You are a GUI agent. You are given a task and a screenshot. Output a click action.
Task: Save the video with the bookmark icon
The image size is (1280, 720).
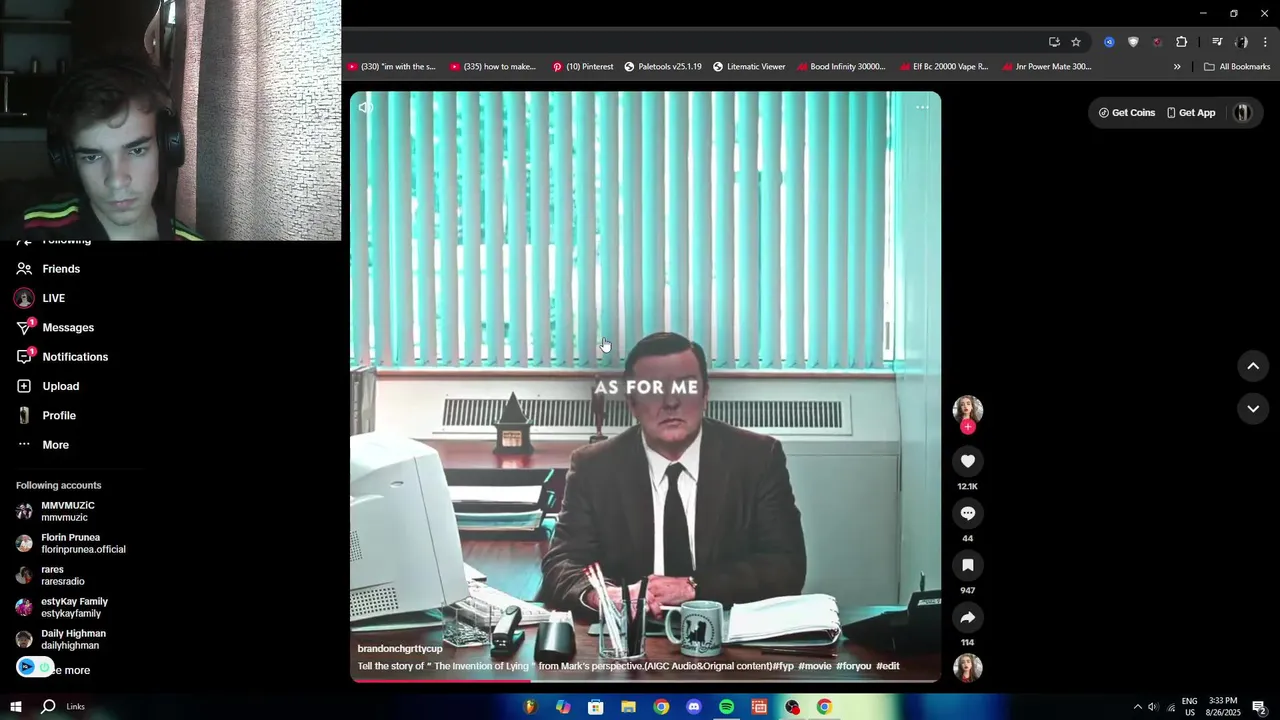coord(967,565)
